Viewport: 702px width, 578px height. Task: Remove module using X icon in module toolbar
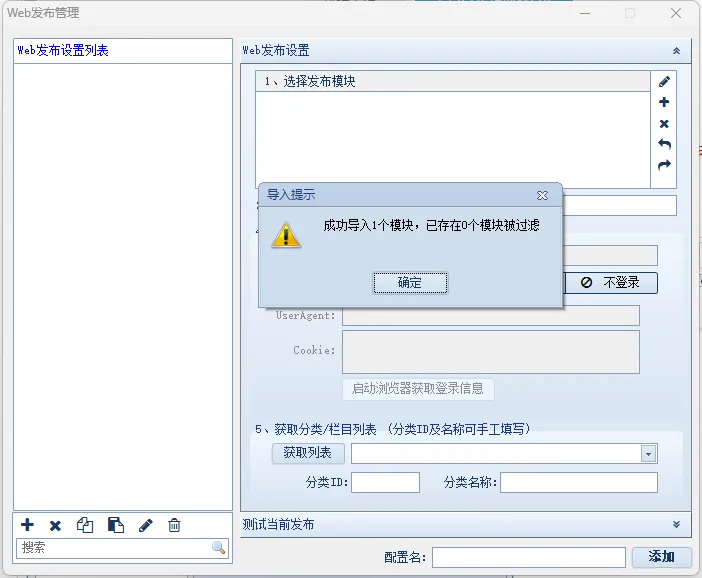tap(664, 124)
